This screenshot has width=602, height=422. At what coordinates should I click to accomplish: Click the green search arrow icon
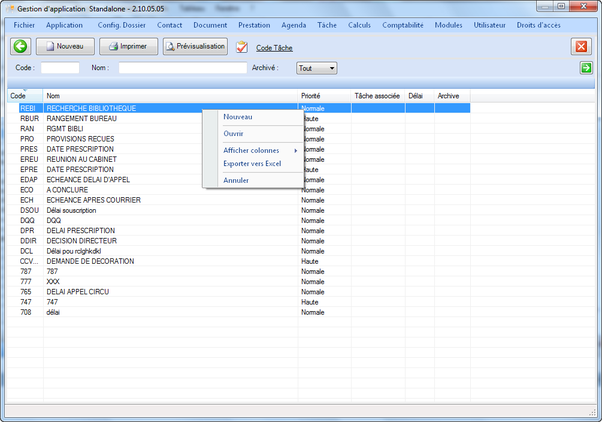(585, 68)
